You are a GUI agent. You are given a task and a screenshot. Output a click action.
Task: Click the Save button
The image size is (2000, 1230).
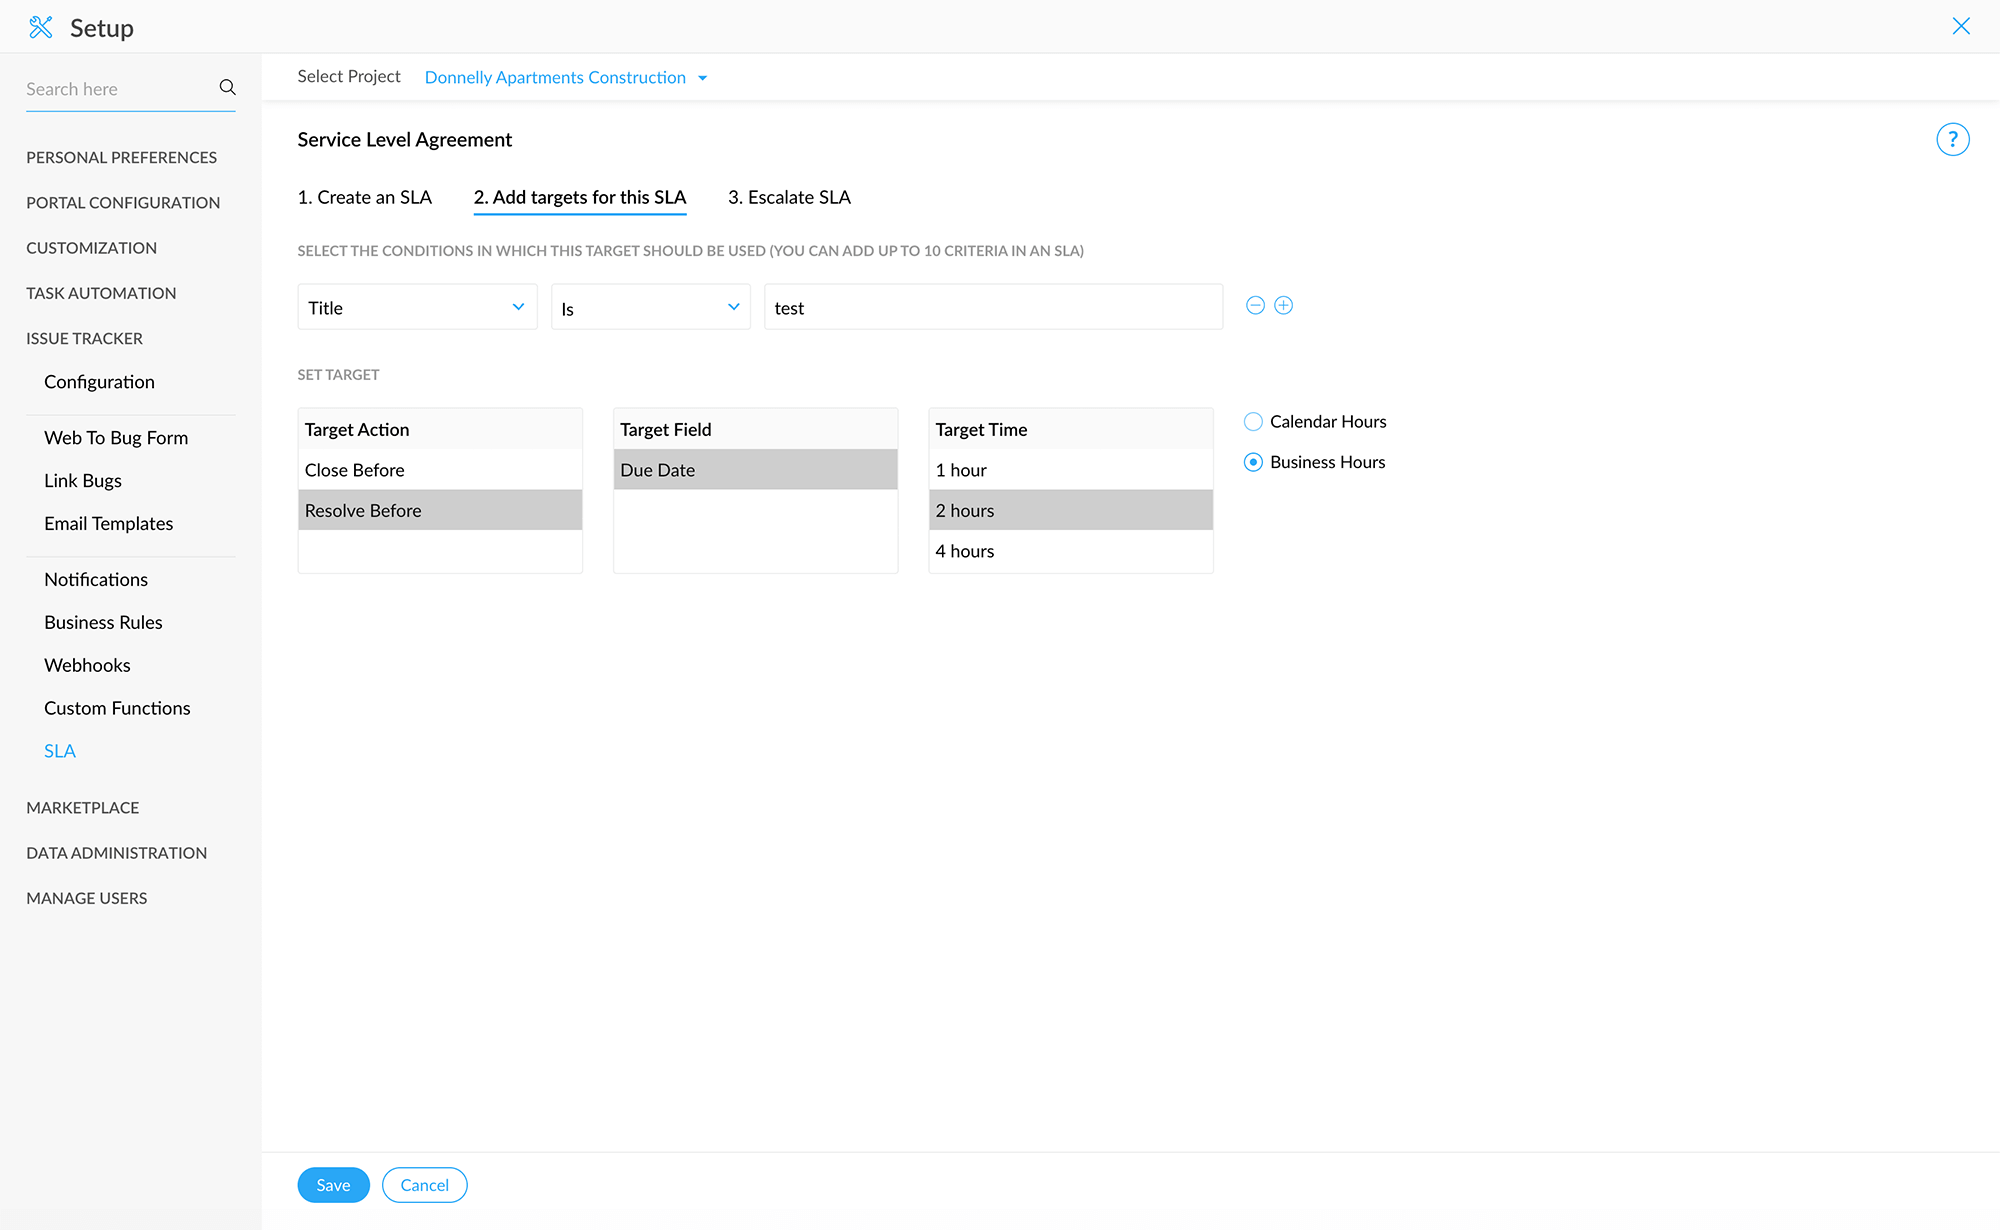[333, 1185]
